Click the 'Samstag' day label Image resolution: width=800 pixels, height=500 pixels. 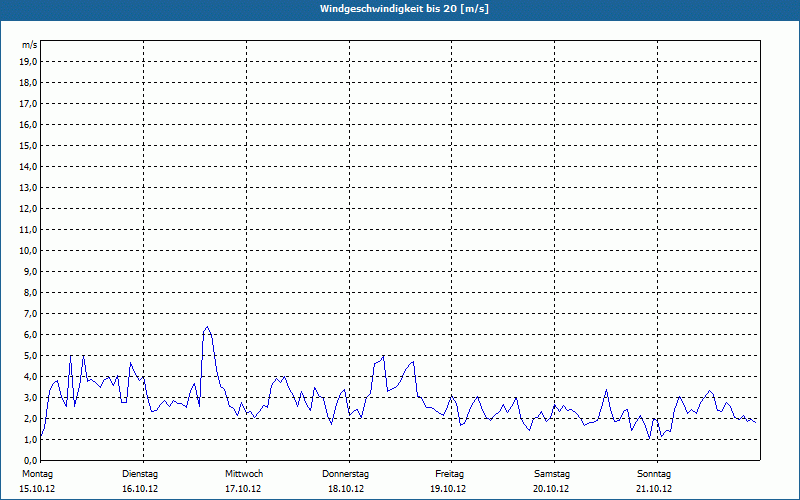click(x=552, y=474)
